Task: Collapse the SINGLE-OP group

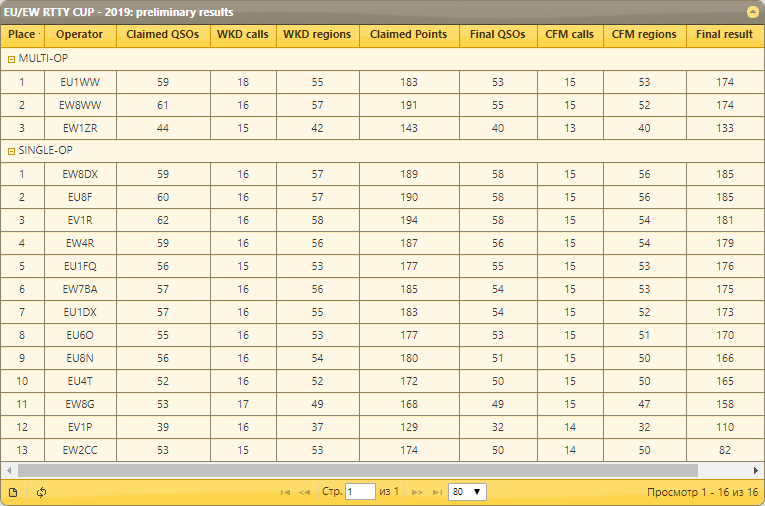Action: 11,150
